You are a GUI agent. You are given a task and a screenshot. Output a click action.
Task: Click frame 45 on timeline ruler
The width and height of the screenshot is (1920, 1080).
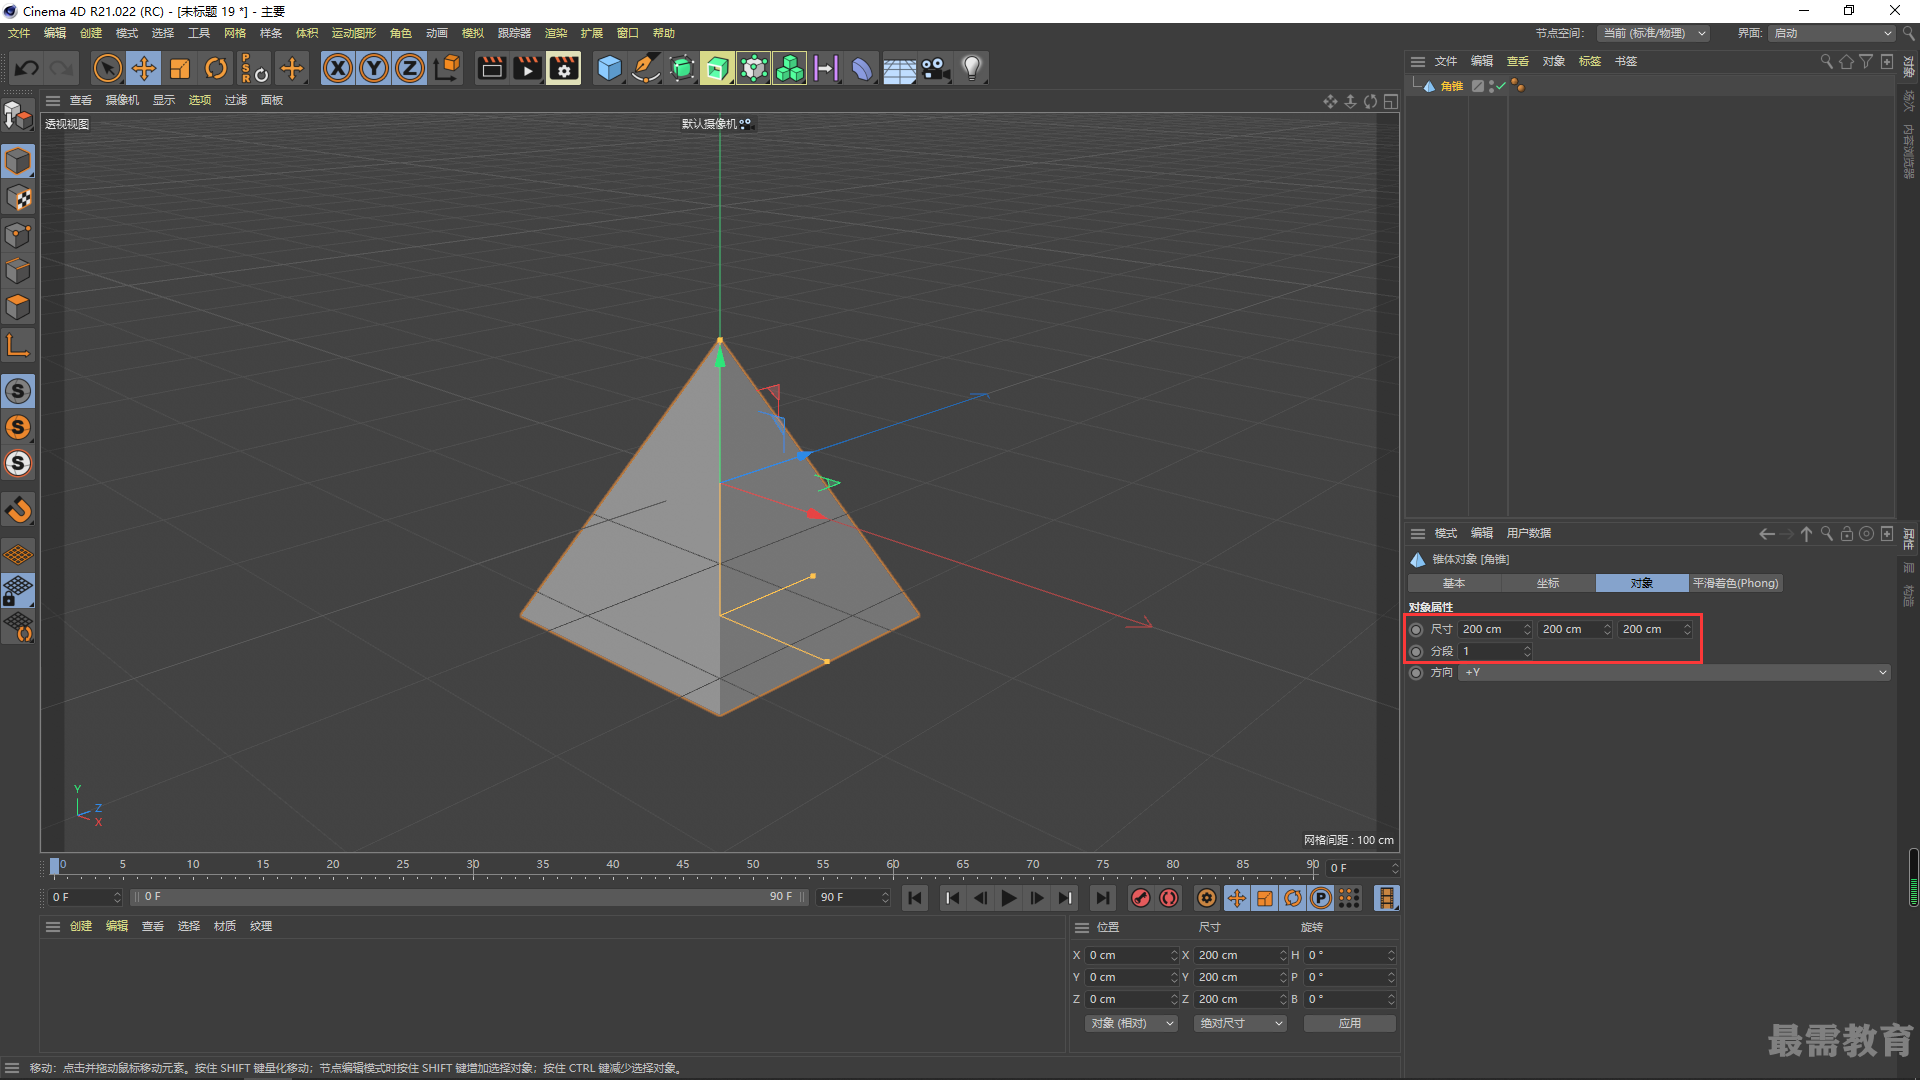(683, 866)
